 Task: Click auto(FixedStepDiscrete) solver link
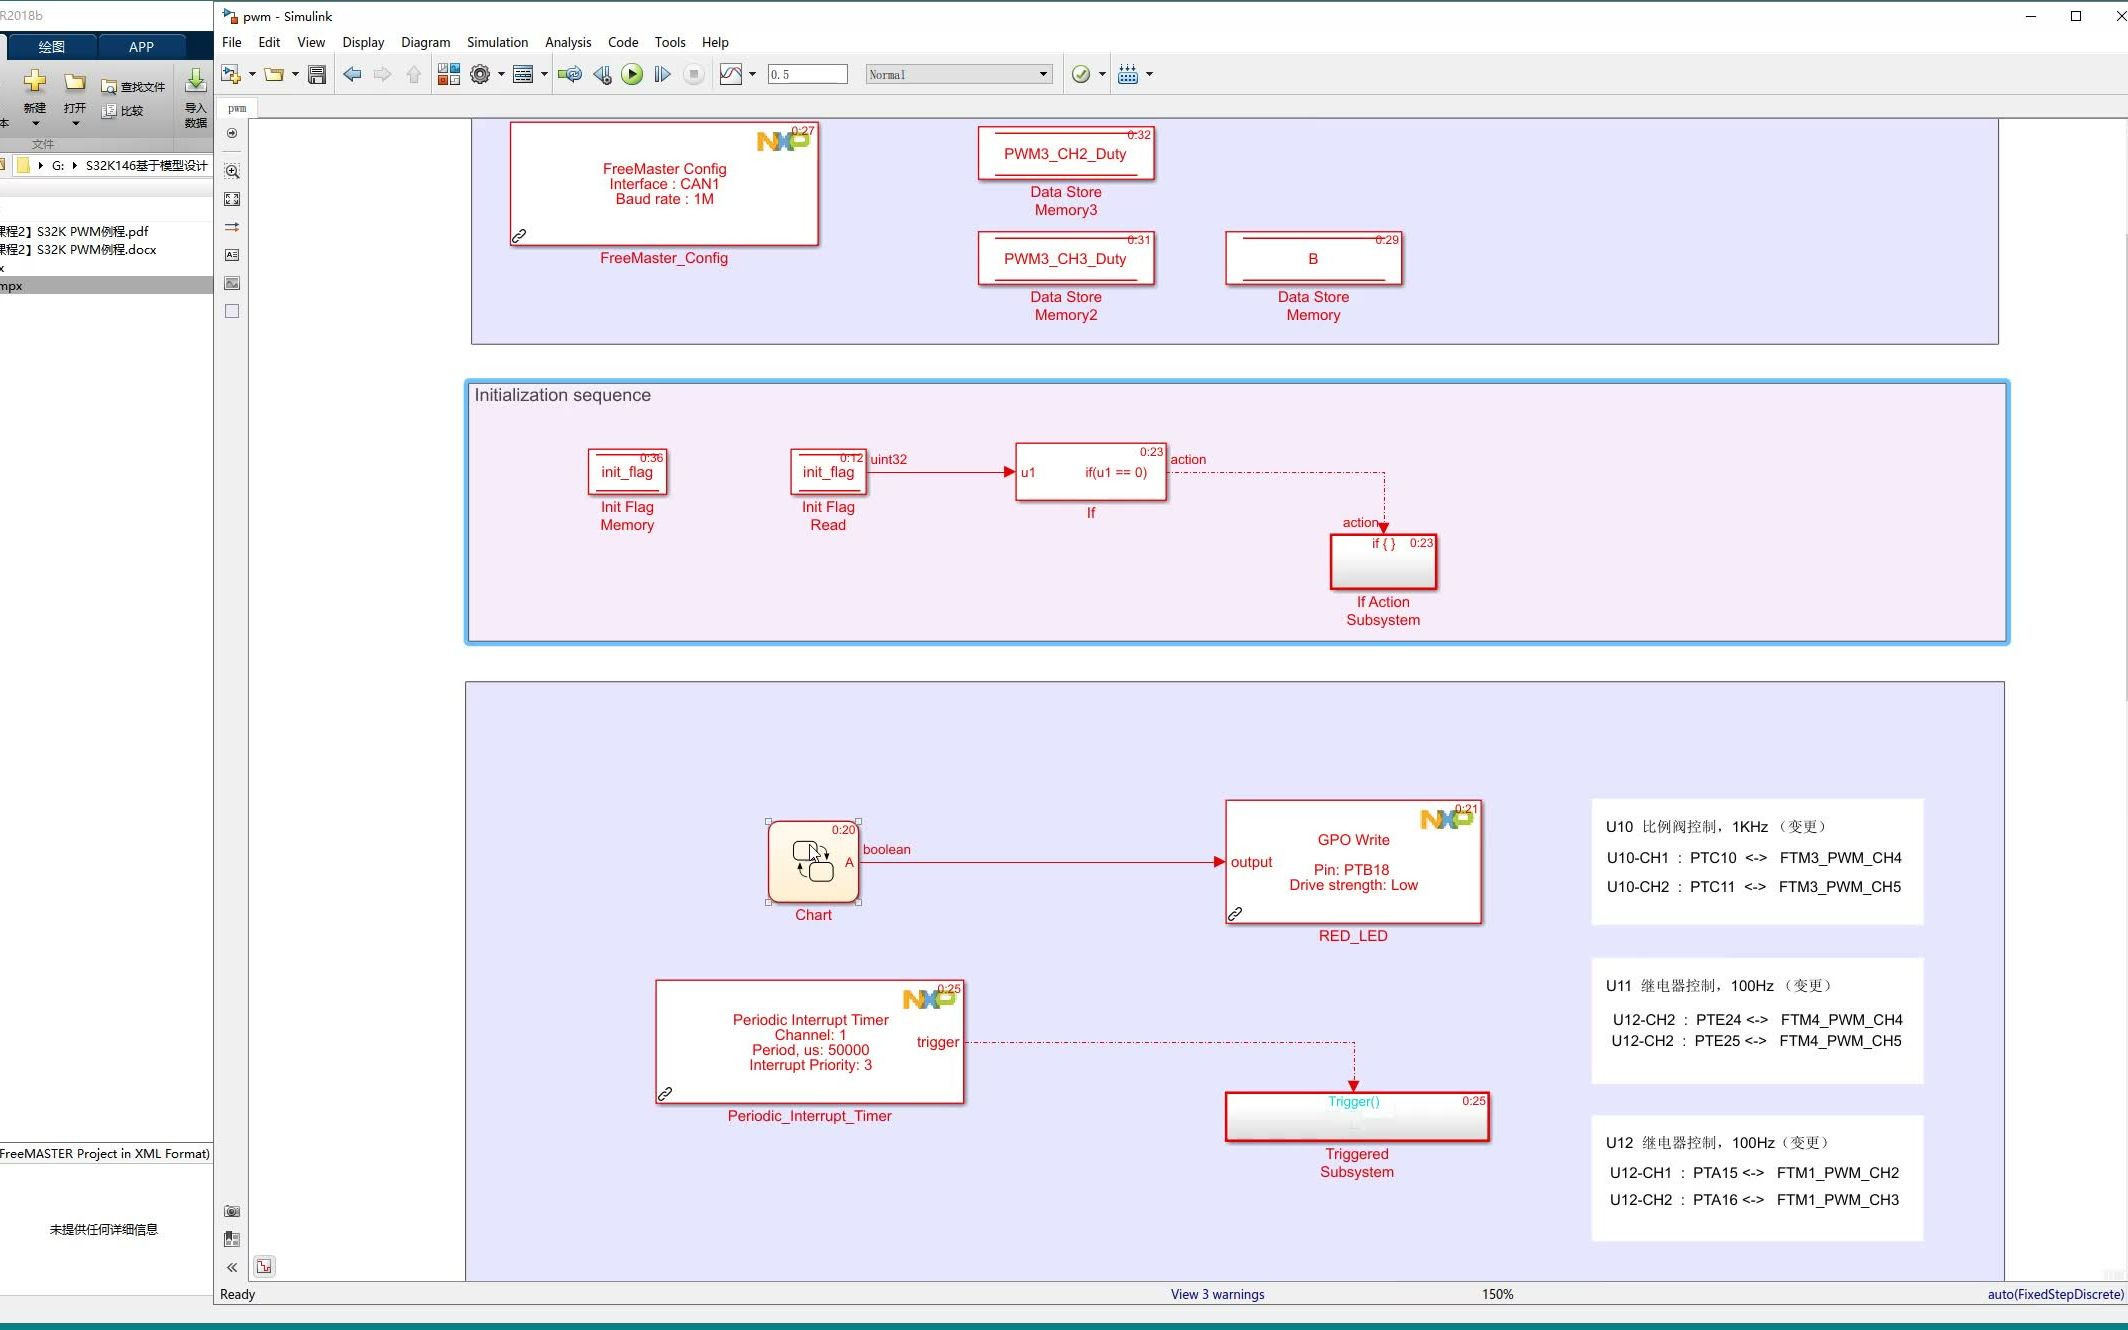pos(2055,1294)
